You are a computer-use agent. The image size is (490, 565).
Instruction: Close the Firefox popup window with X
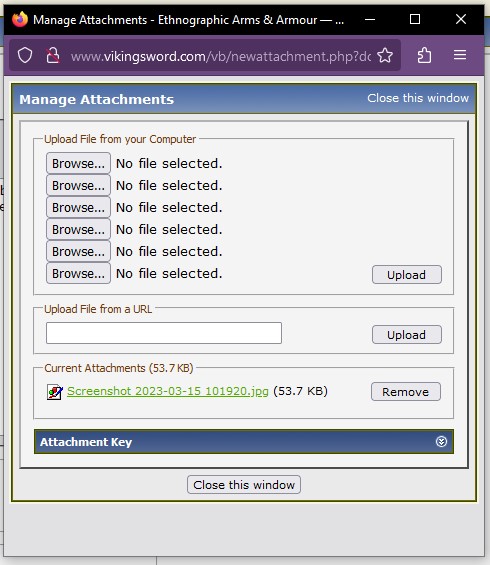tap(461, 19)
